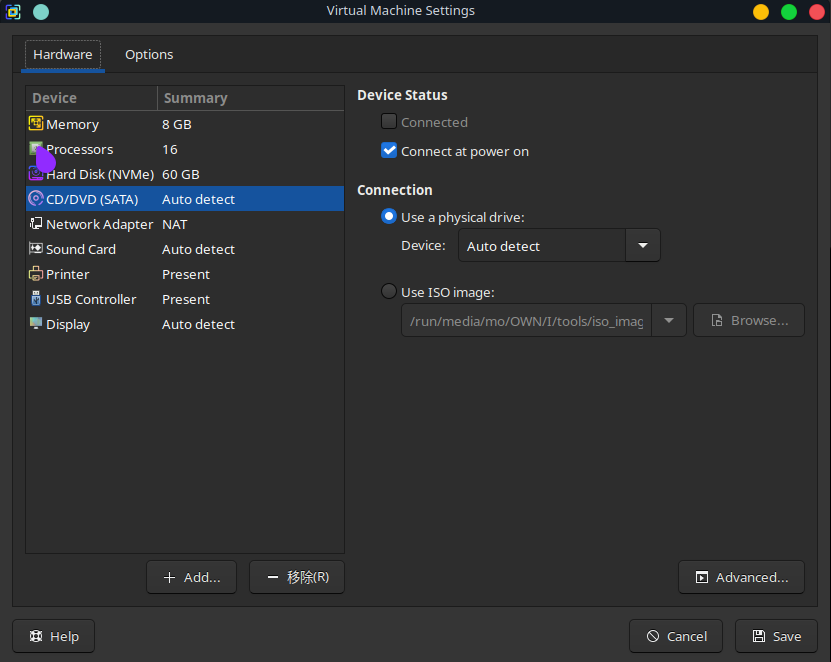
Task: Select the Memory device icon
Action: [35, 124]
